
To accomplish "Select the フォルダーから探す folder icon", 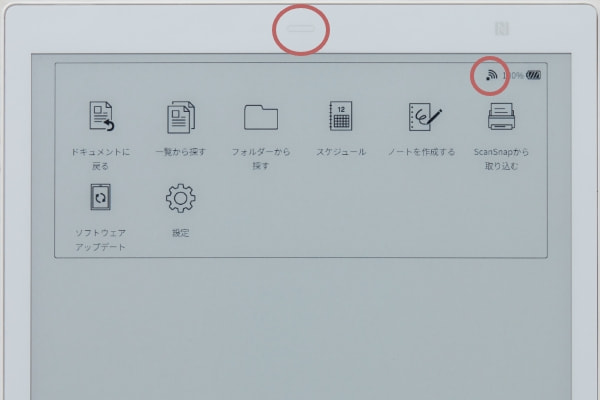I will (261, 117).
